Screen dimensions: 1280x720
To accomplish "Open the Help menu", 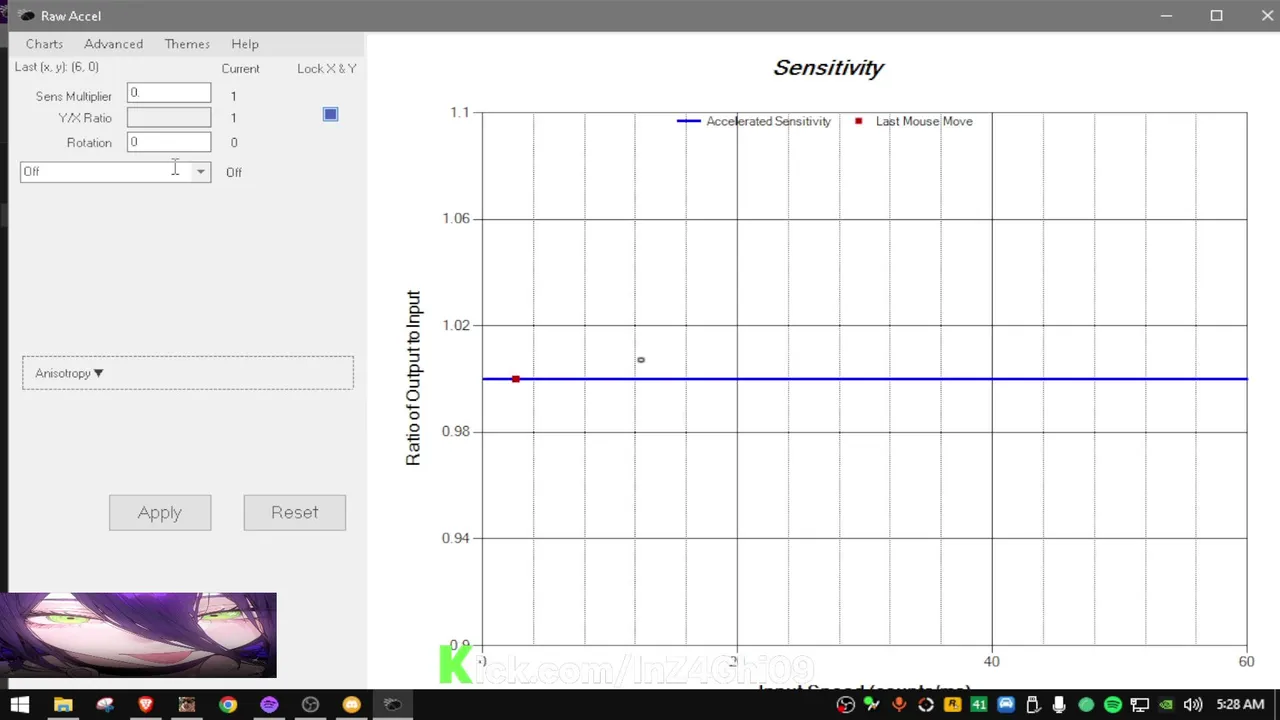I will [x=245, y=44].
